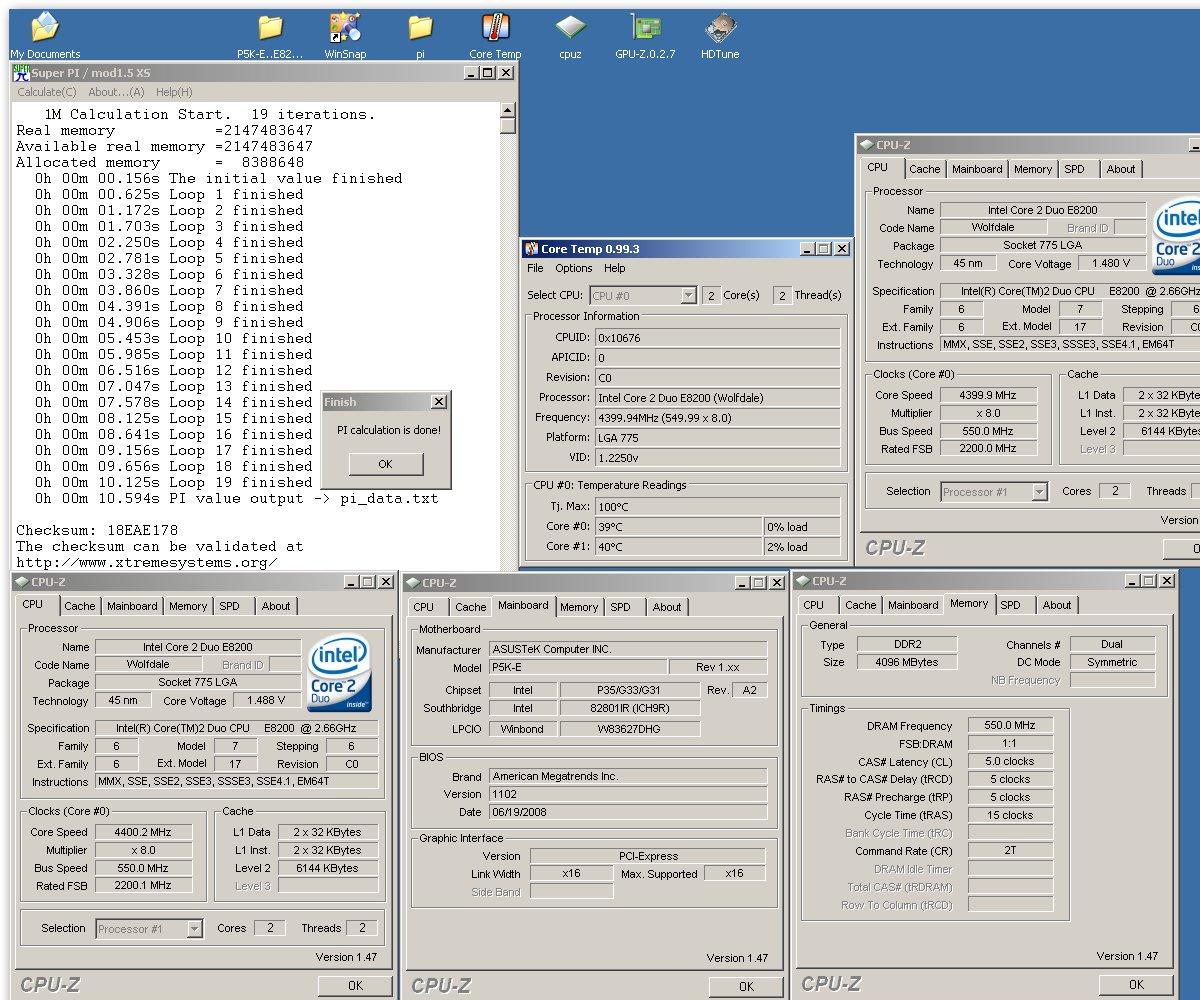Click the Core Temp Frequency field

coord(717,417)
